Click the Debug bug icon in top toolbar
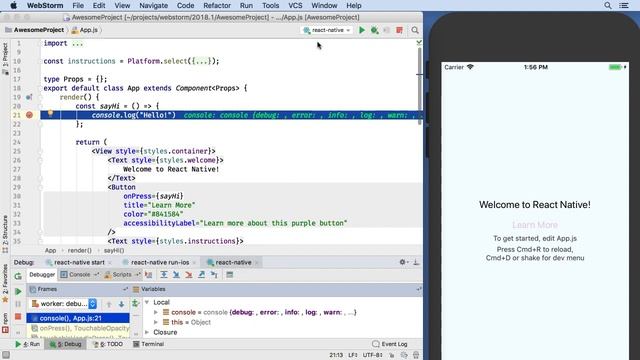 374,30
